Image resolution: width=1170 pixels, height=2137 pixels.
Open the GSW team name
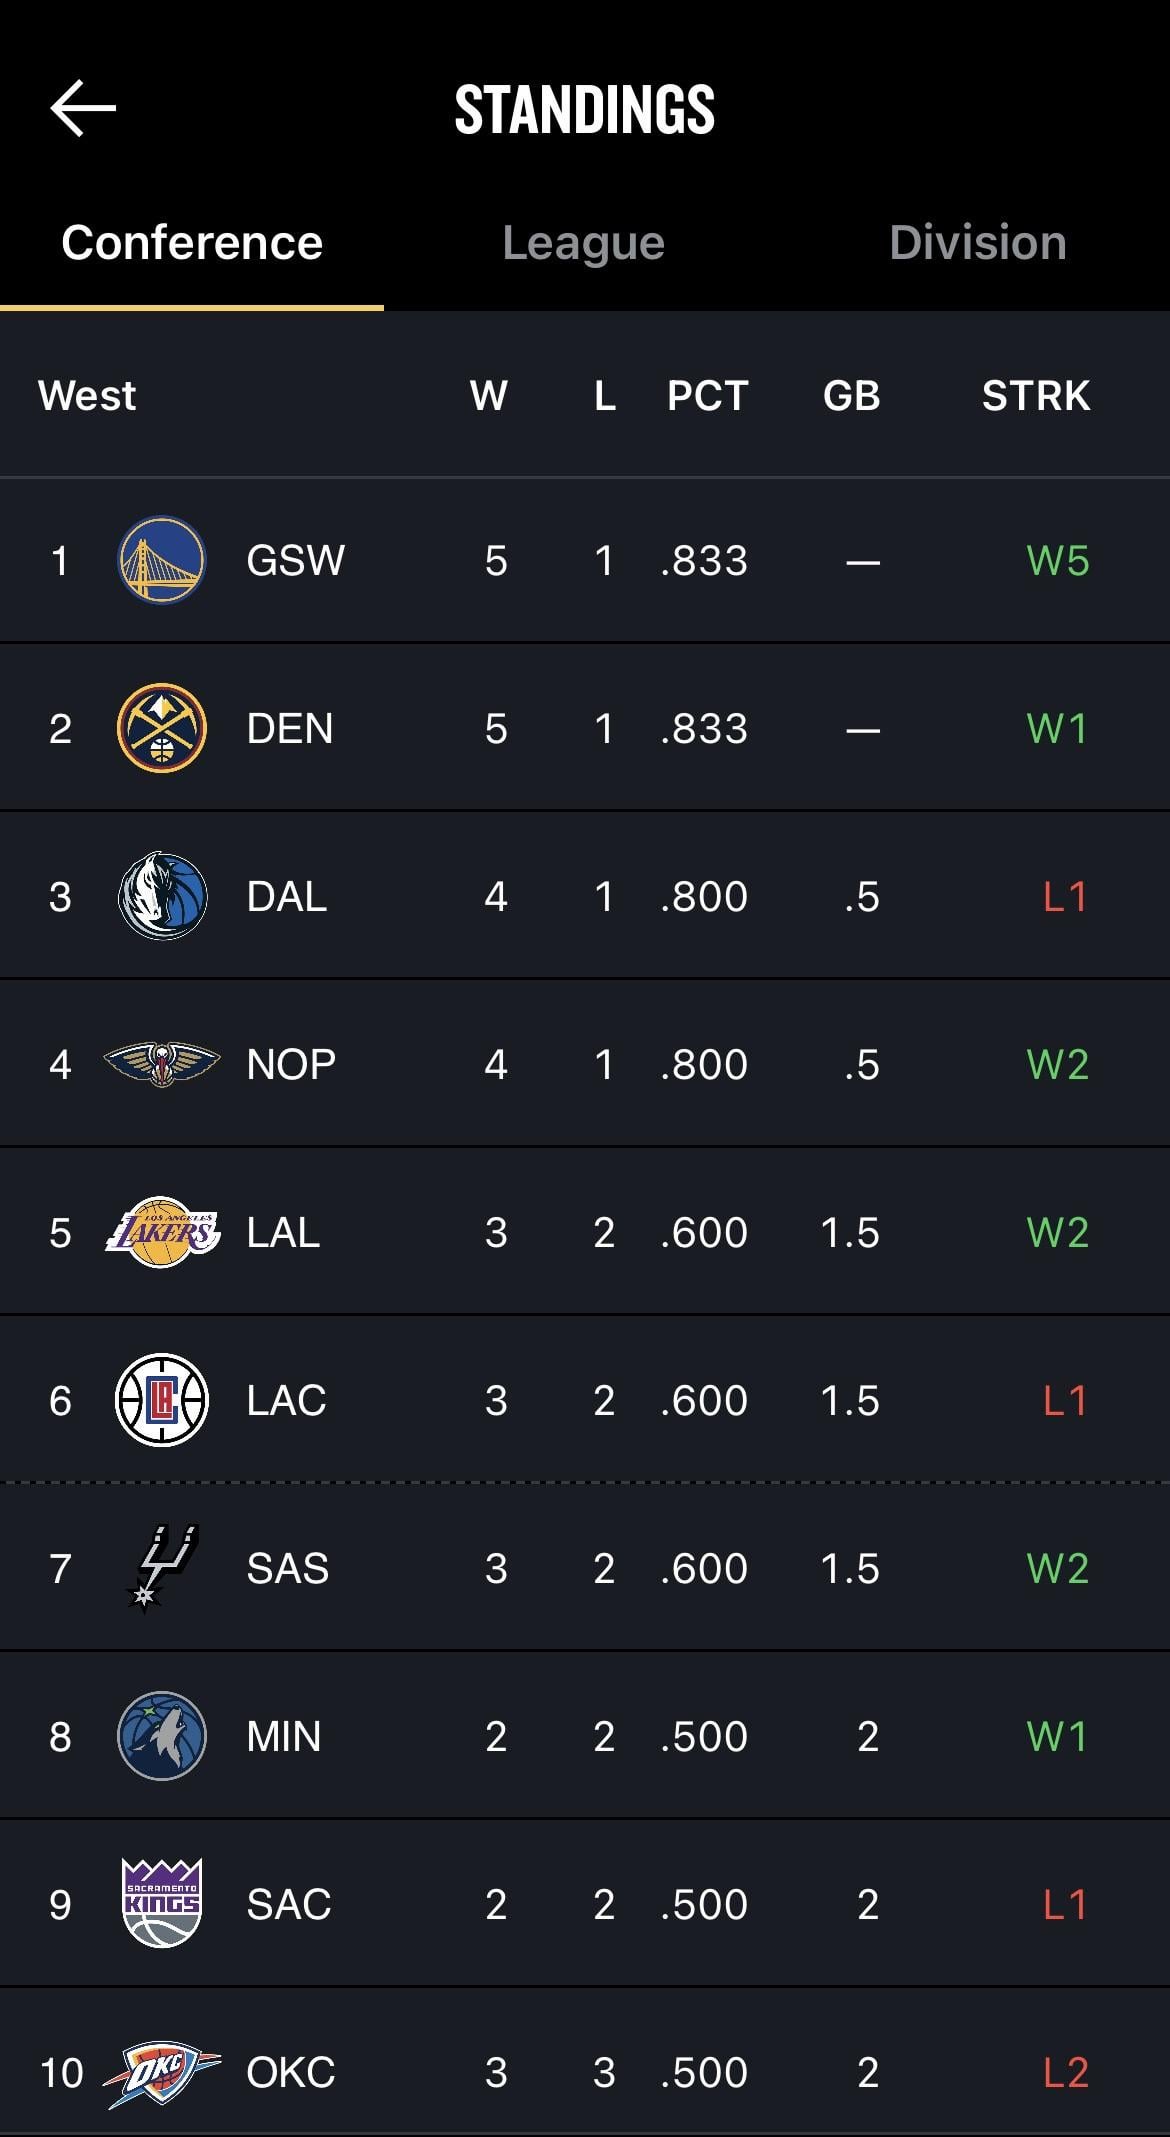[x=295, y=561]
